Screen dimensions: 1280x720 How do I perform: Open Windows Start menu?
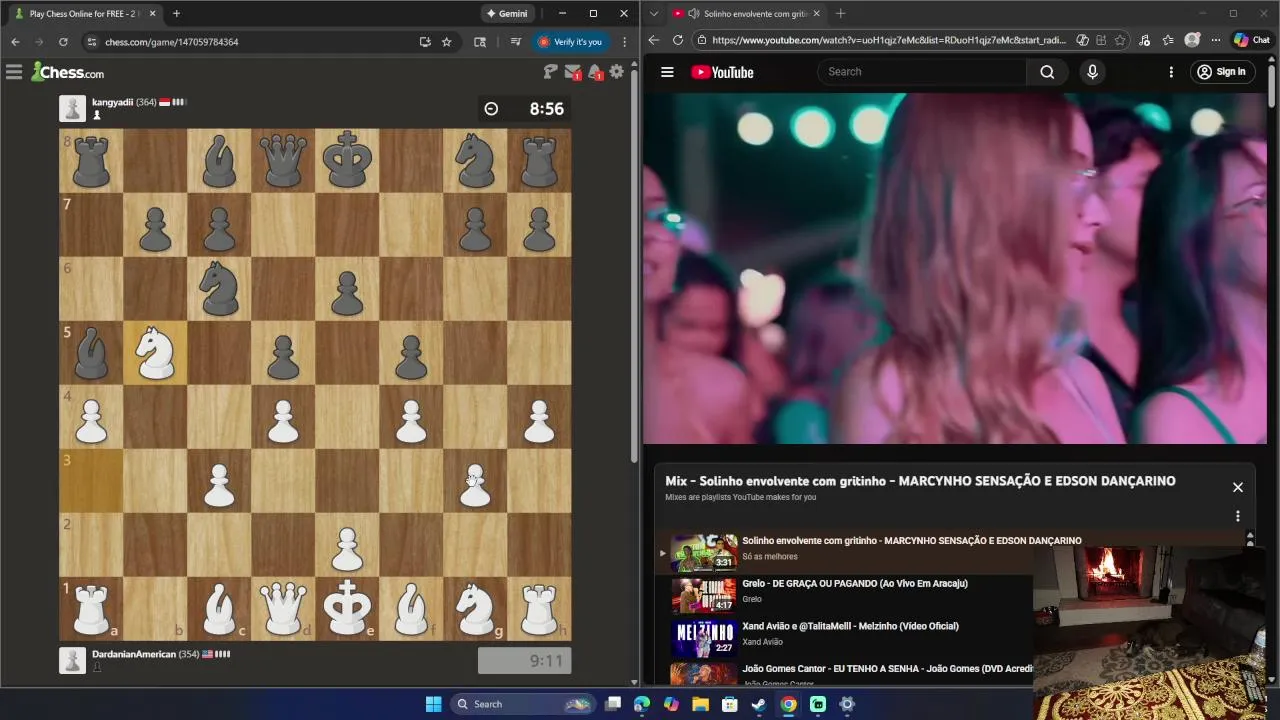(433, 704)
